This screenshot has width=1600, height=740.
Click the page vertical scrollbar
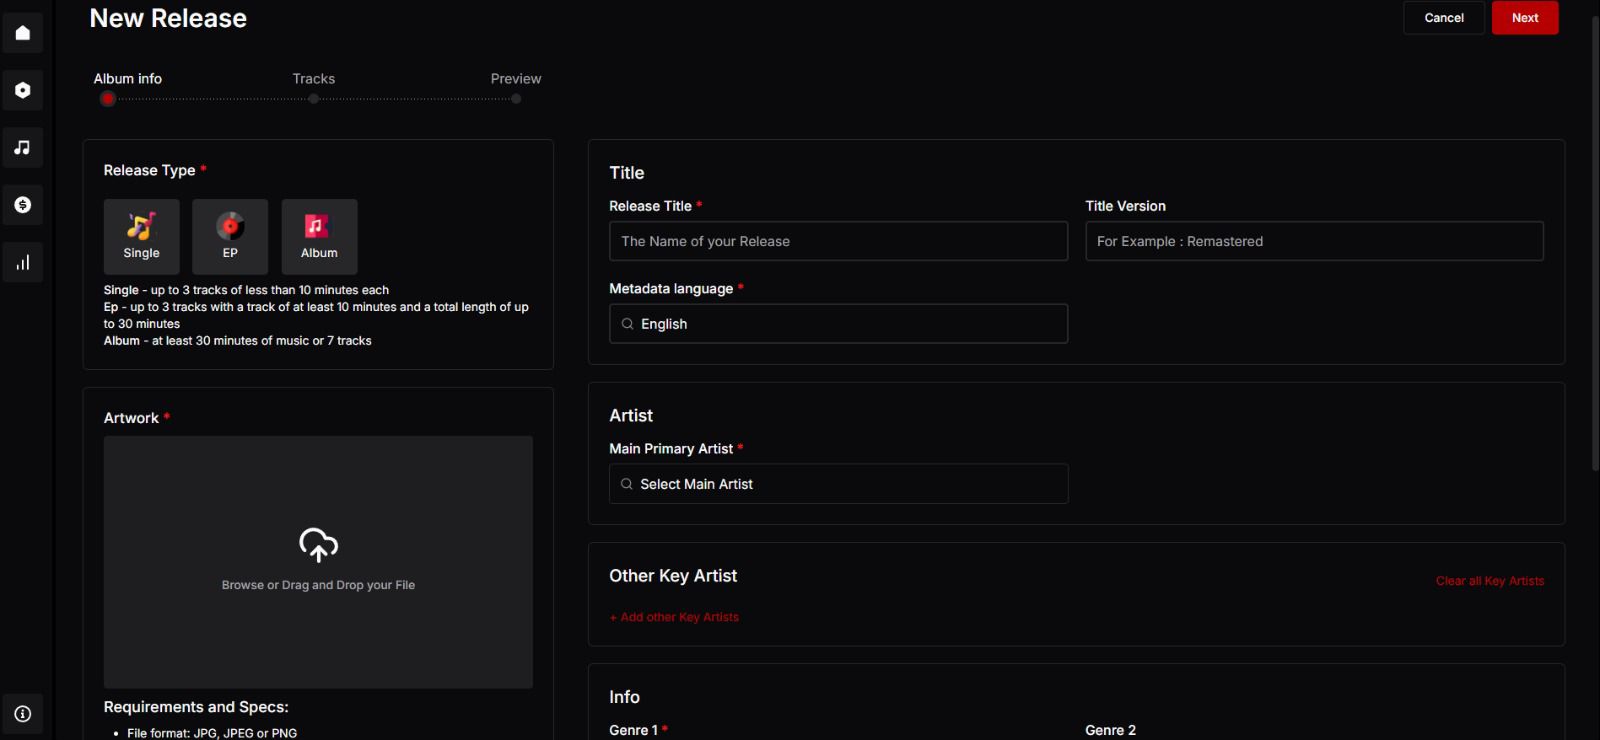point(1595,240)
